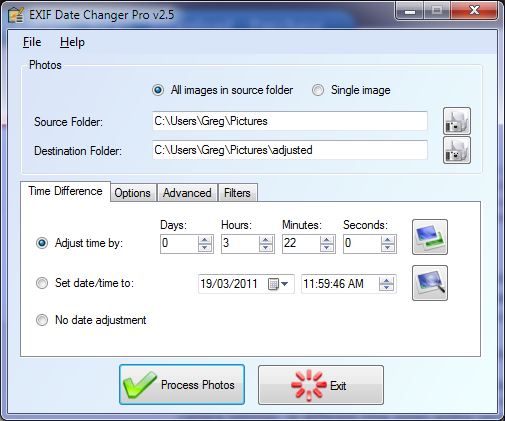Open the Filters tab
The height and width of the screenshot is (421, 505).
tap(237, 193)
